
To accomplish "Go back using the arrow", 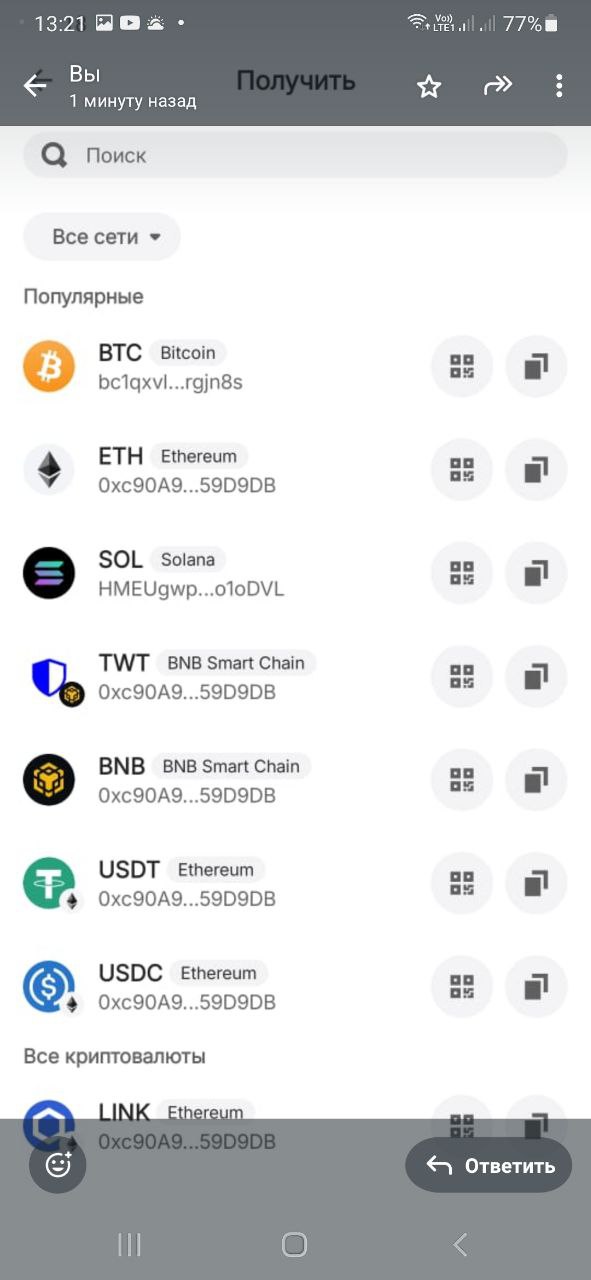I will tap(37, 86).
